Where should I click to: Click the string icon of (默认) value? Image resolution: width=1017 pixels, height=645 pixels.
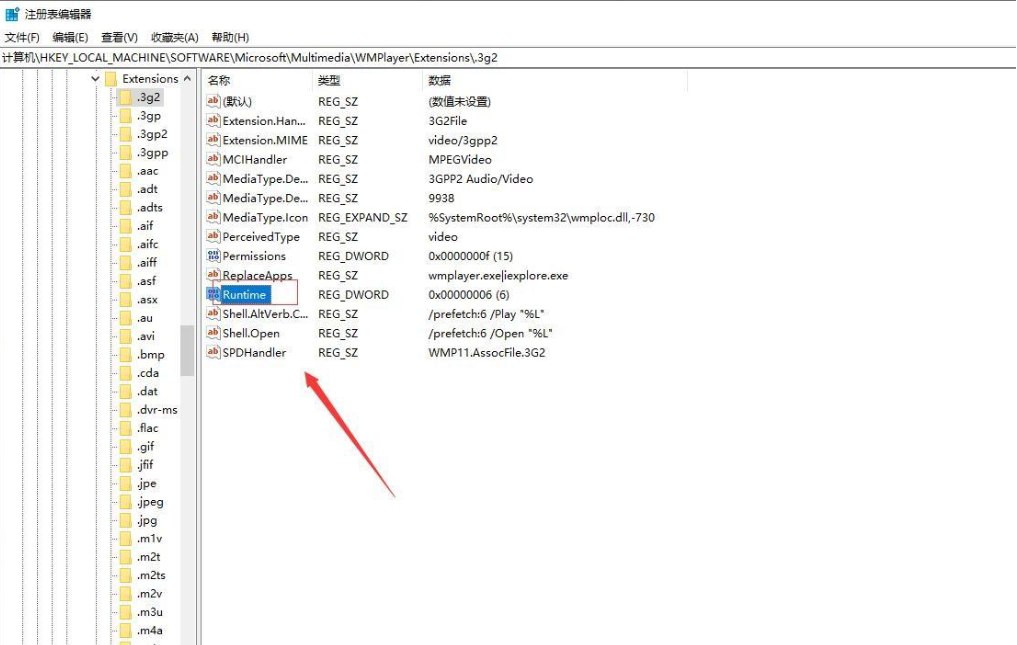click(x=213, y=101)
